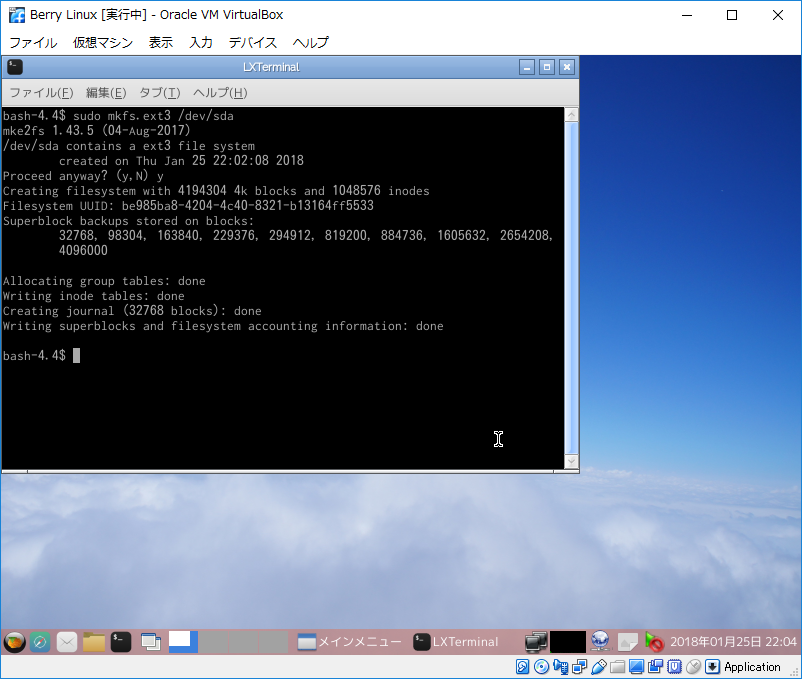802x679 pixels.
Task: Click terminal scrollbar up arrow
Action: coord(572,115)
